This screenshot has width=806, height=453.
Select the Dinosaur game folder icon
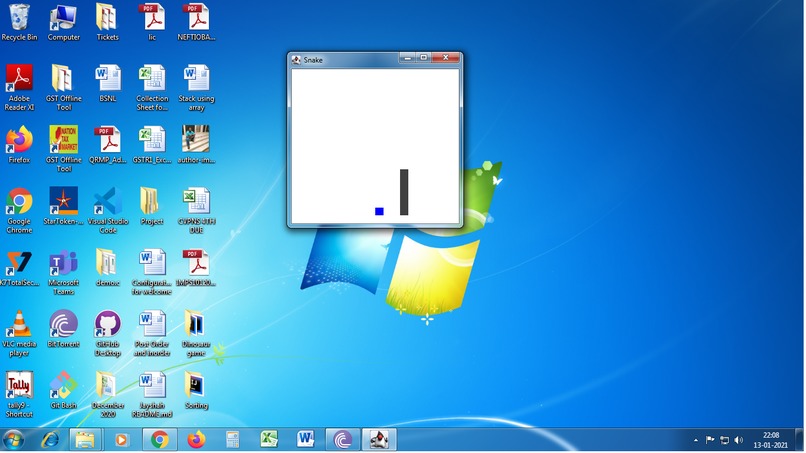196,333
